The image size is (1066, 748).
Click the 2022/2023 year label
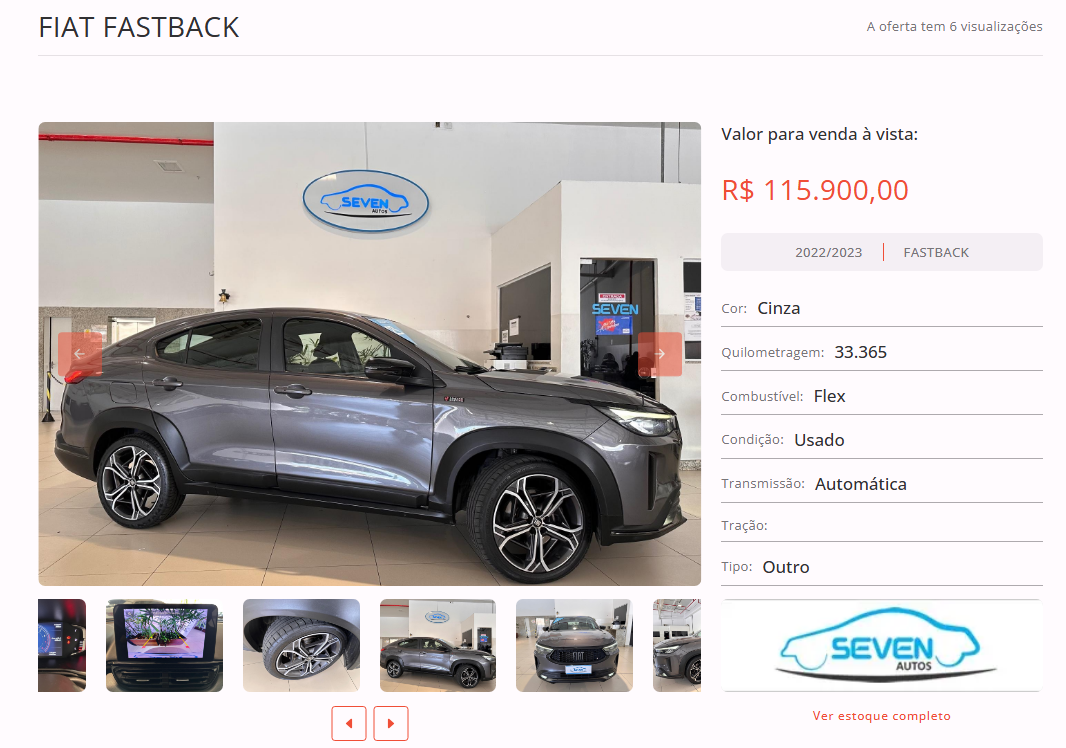tap(828, 252)
